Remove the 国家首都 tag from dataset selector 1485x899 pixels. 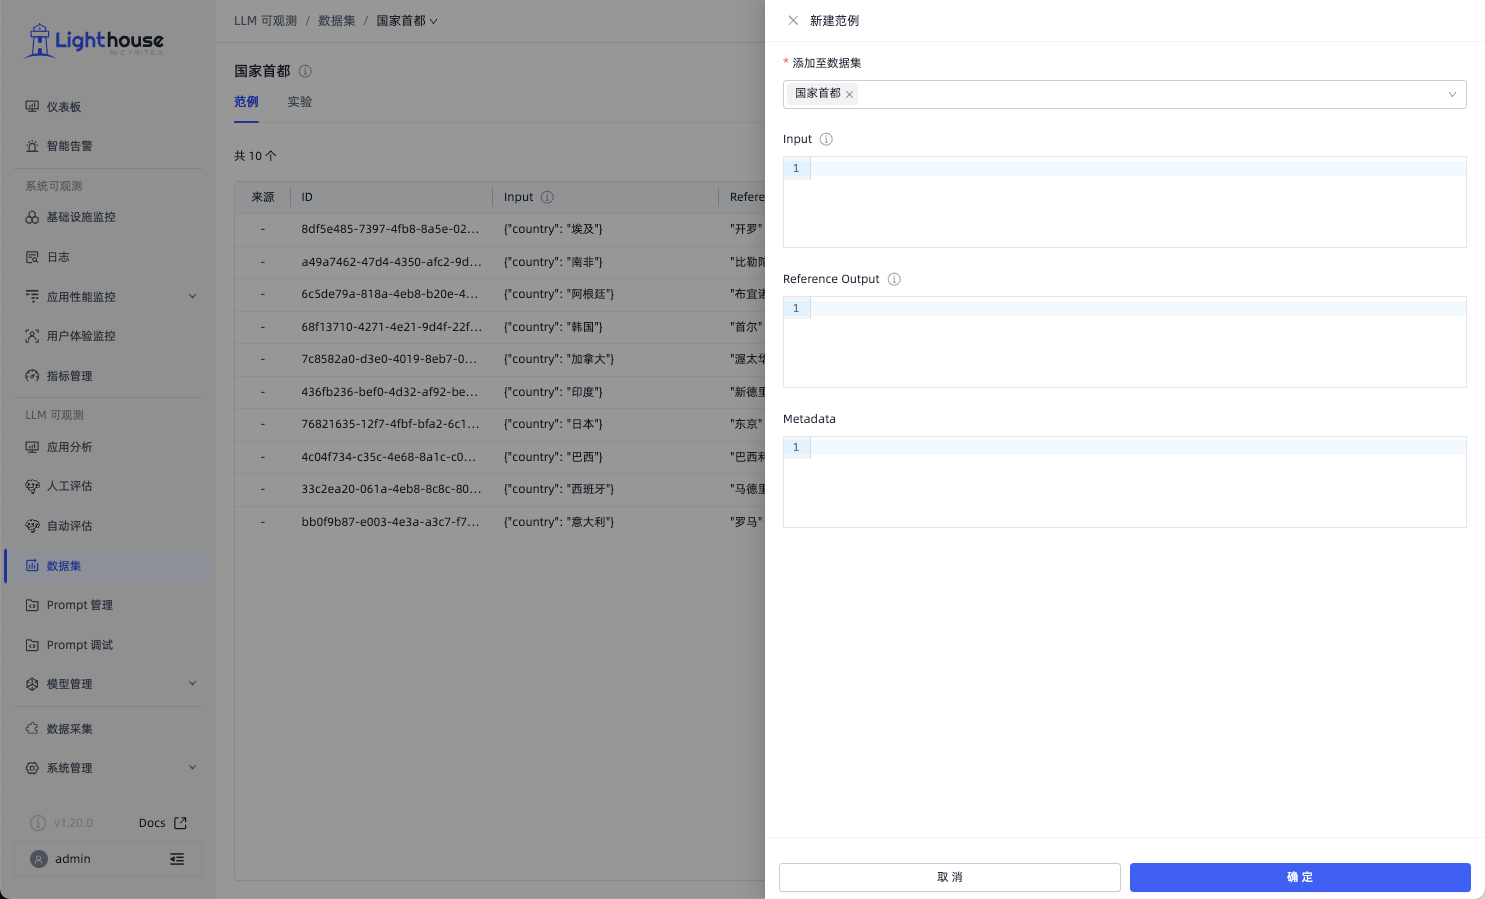point(849,94)
